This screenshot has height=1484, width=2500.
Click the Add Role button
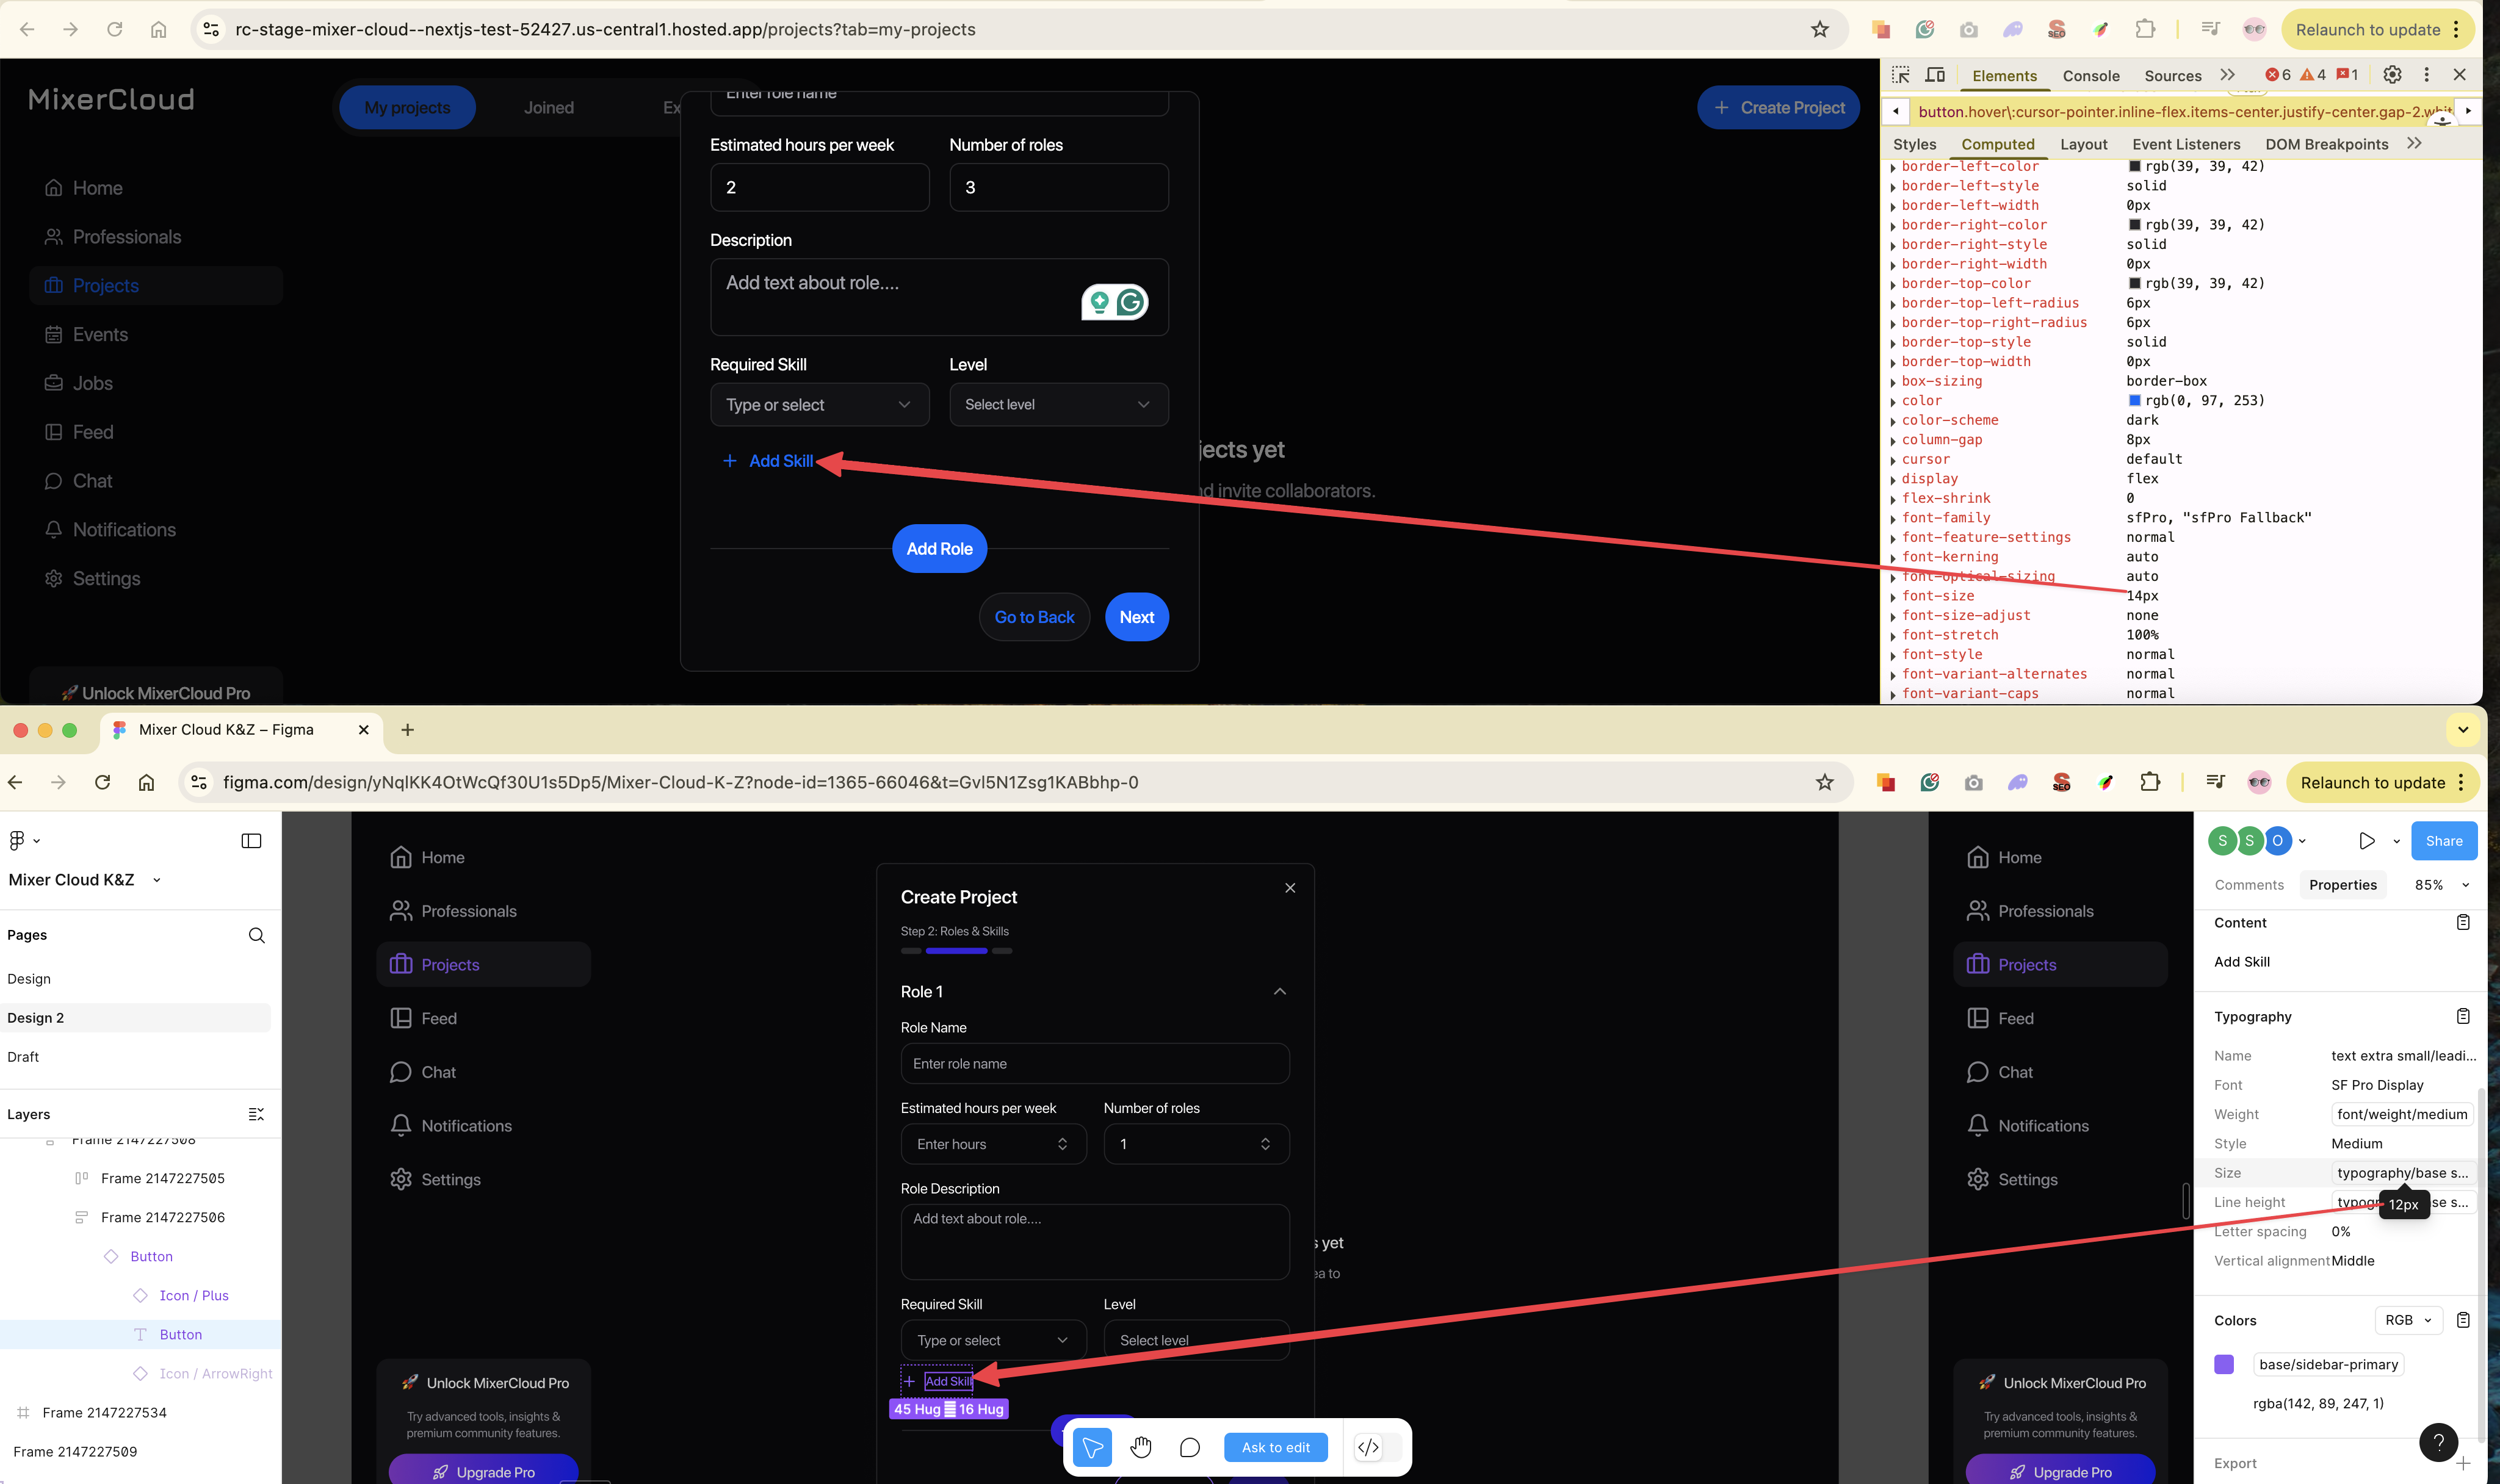(x=939, y=549)
